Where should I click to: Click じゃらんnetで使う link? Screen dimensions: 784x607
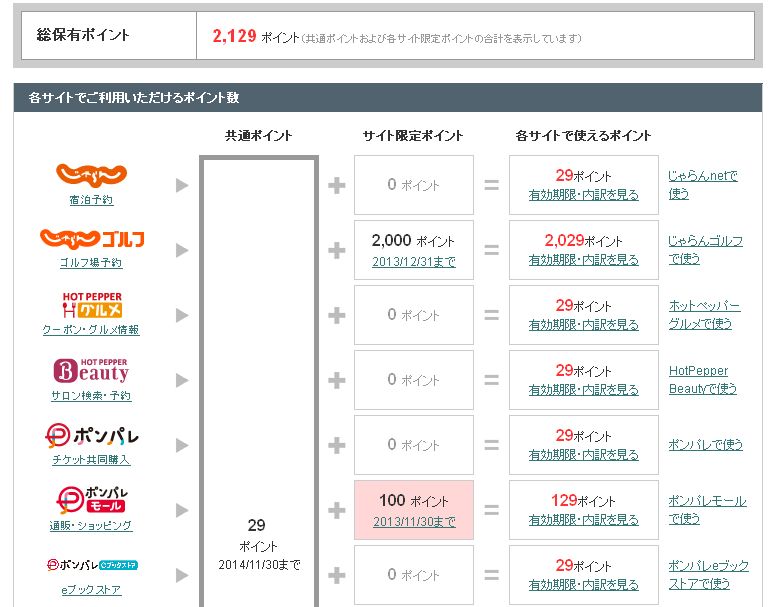point(703,184)
